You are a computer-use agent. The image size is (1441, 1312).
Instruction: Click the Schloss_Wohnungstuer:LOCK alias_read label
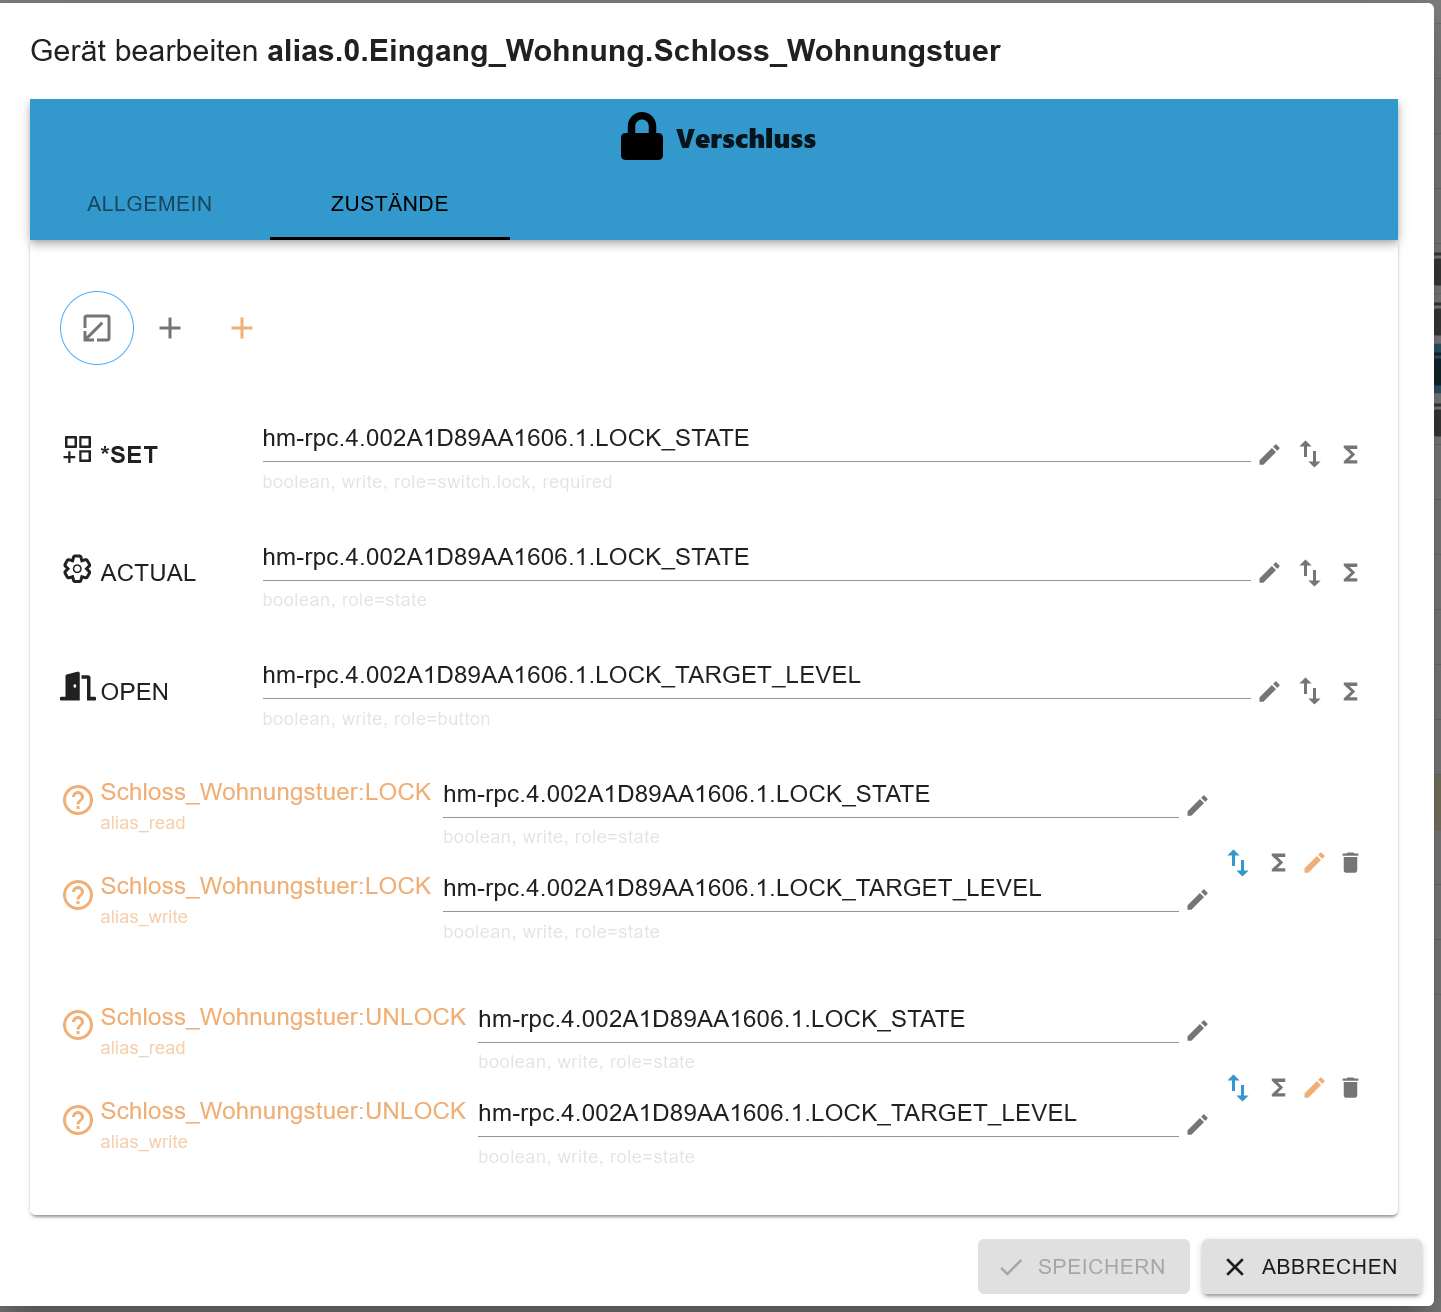(x=265, y=792)
